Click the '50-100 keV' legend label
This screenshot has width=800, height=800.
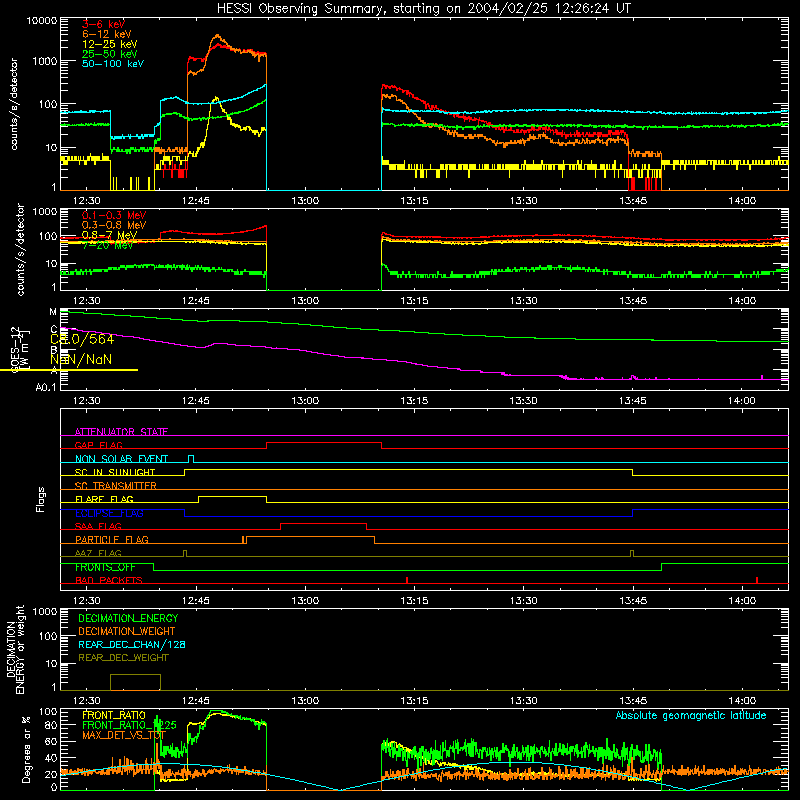point(113,64)
